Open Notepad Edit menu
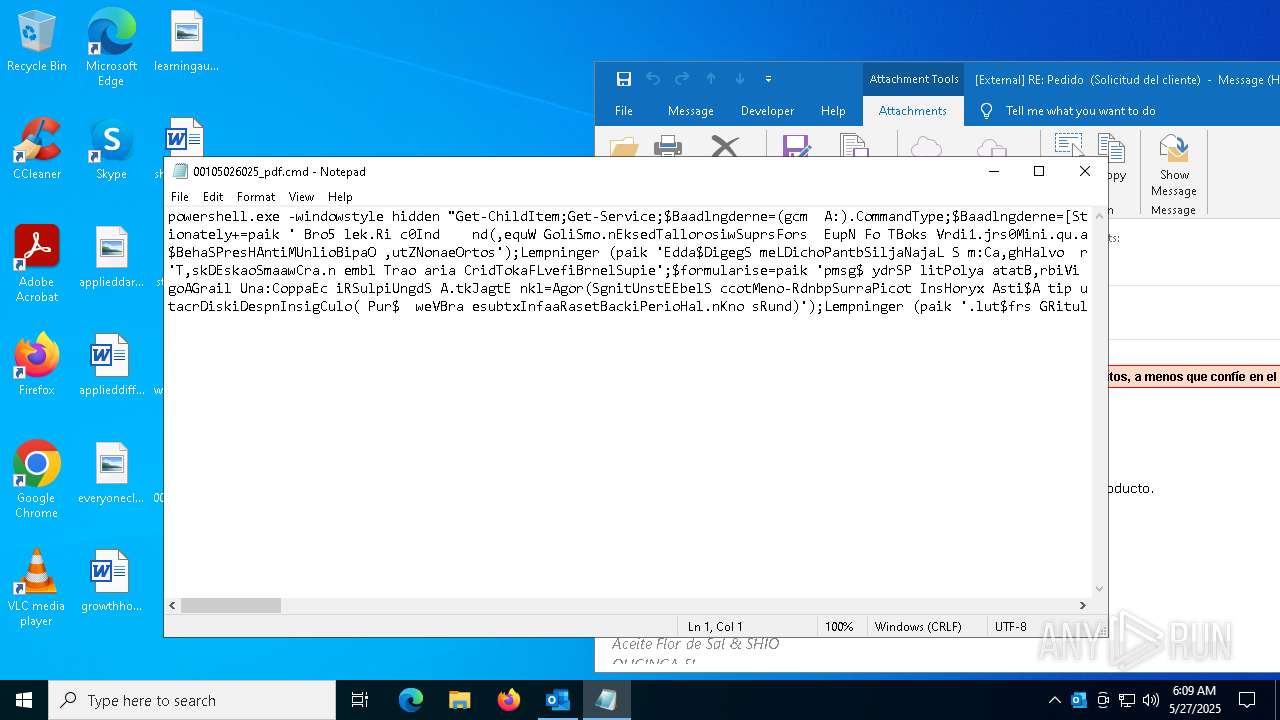 point(213,197)
